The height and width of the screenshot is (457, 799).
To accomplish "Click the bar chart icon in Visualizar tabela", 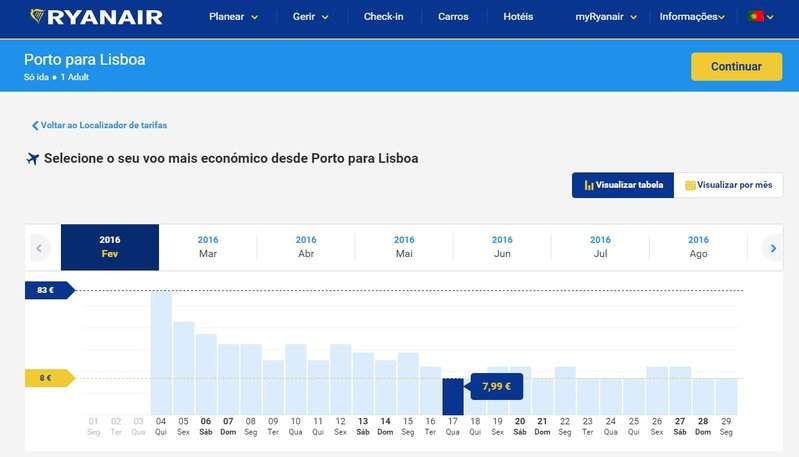I will pos(589,185).
